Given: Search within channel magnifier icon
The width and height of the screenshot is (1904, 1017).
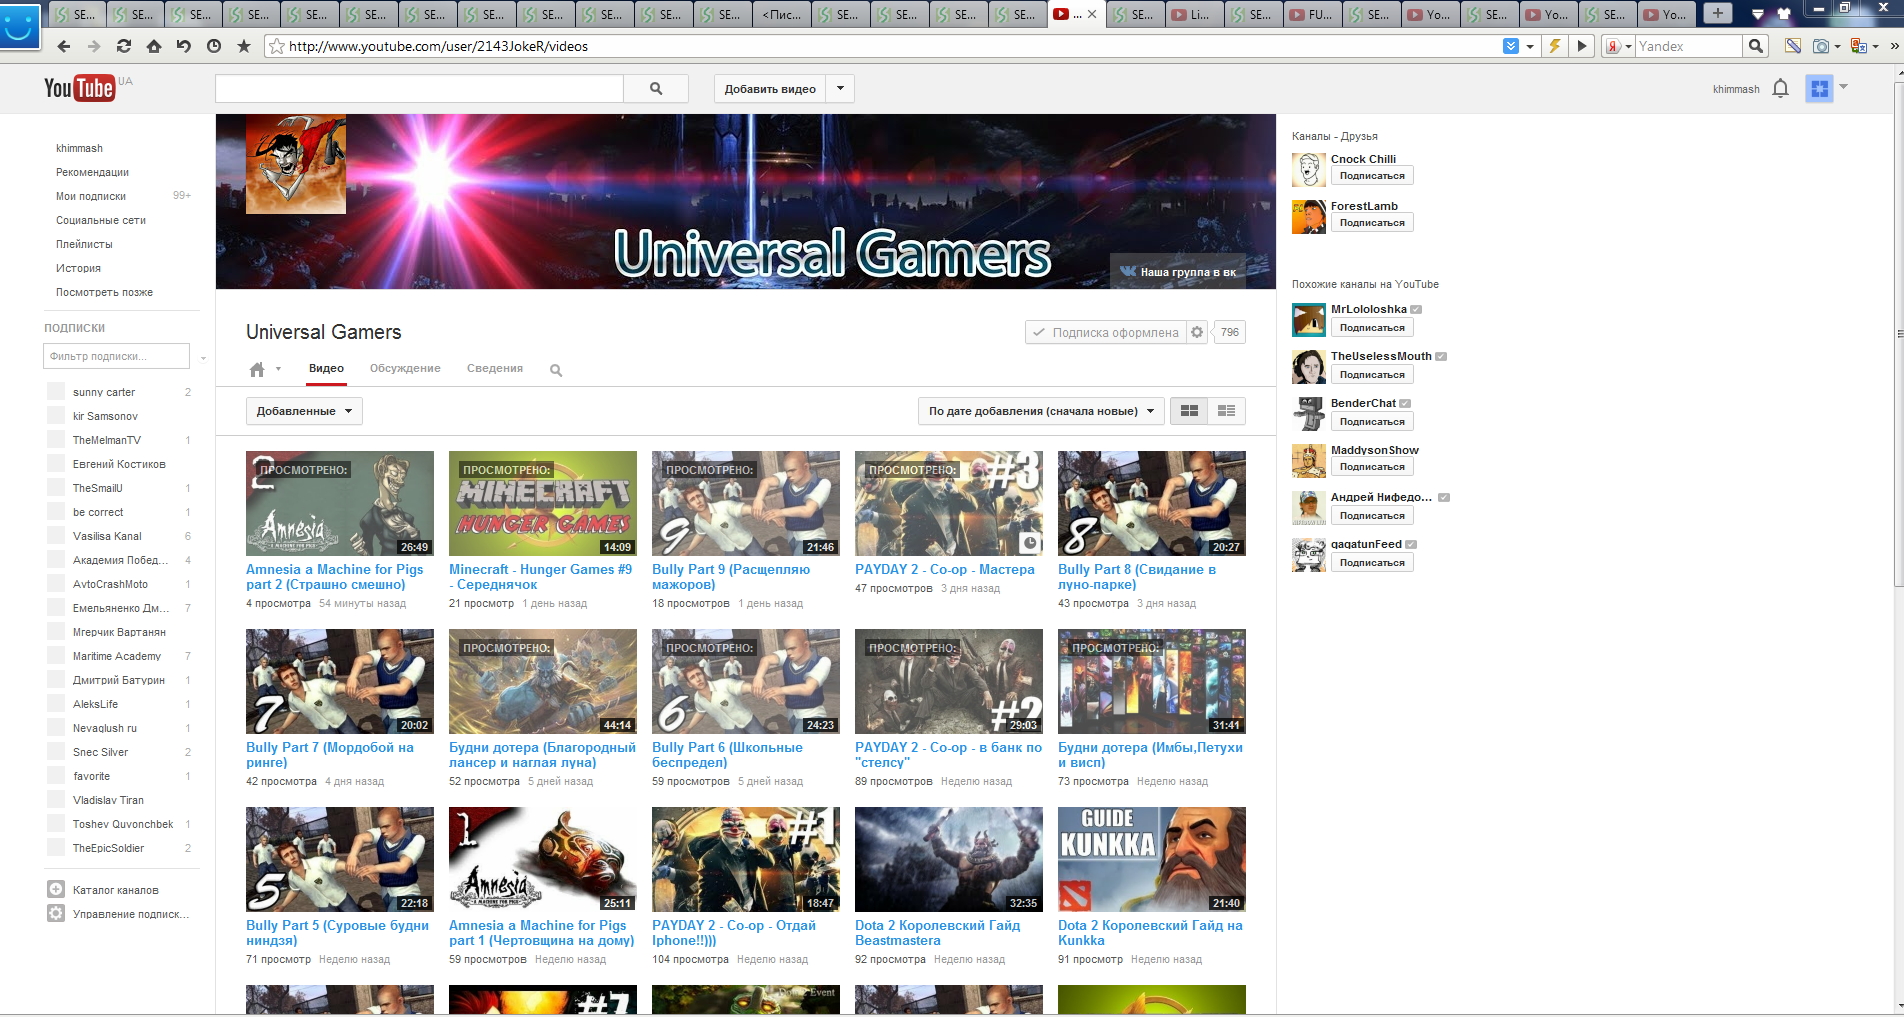Looking at the screenshot, I should tap(556, 371).
